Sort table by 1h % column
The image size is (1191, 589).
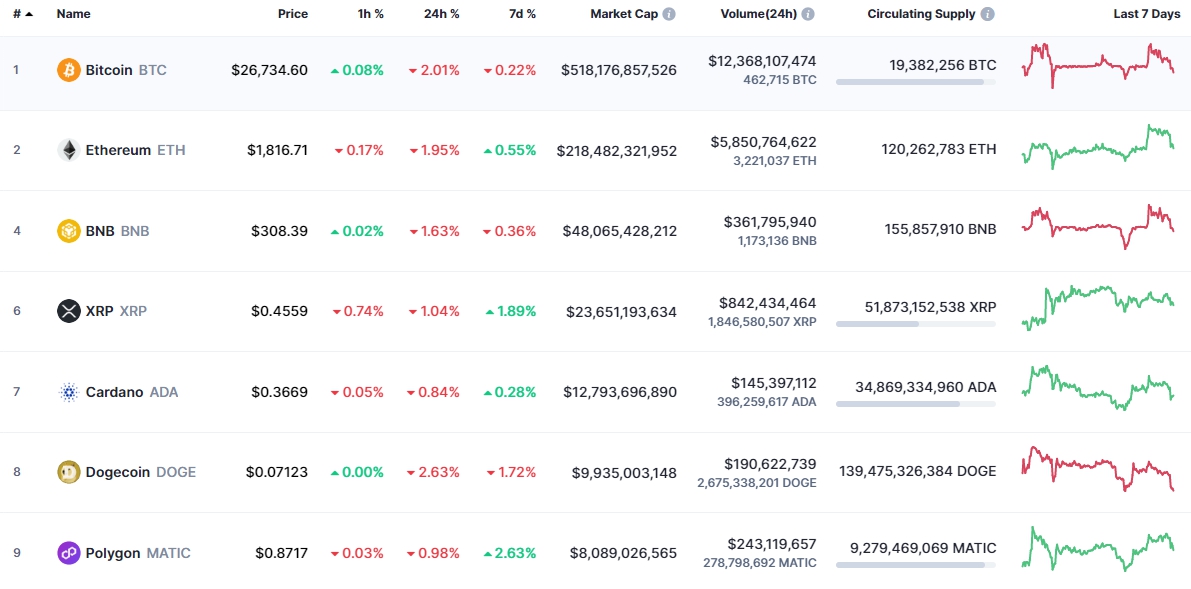click(371, 14)
